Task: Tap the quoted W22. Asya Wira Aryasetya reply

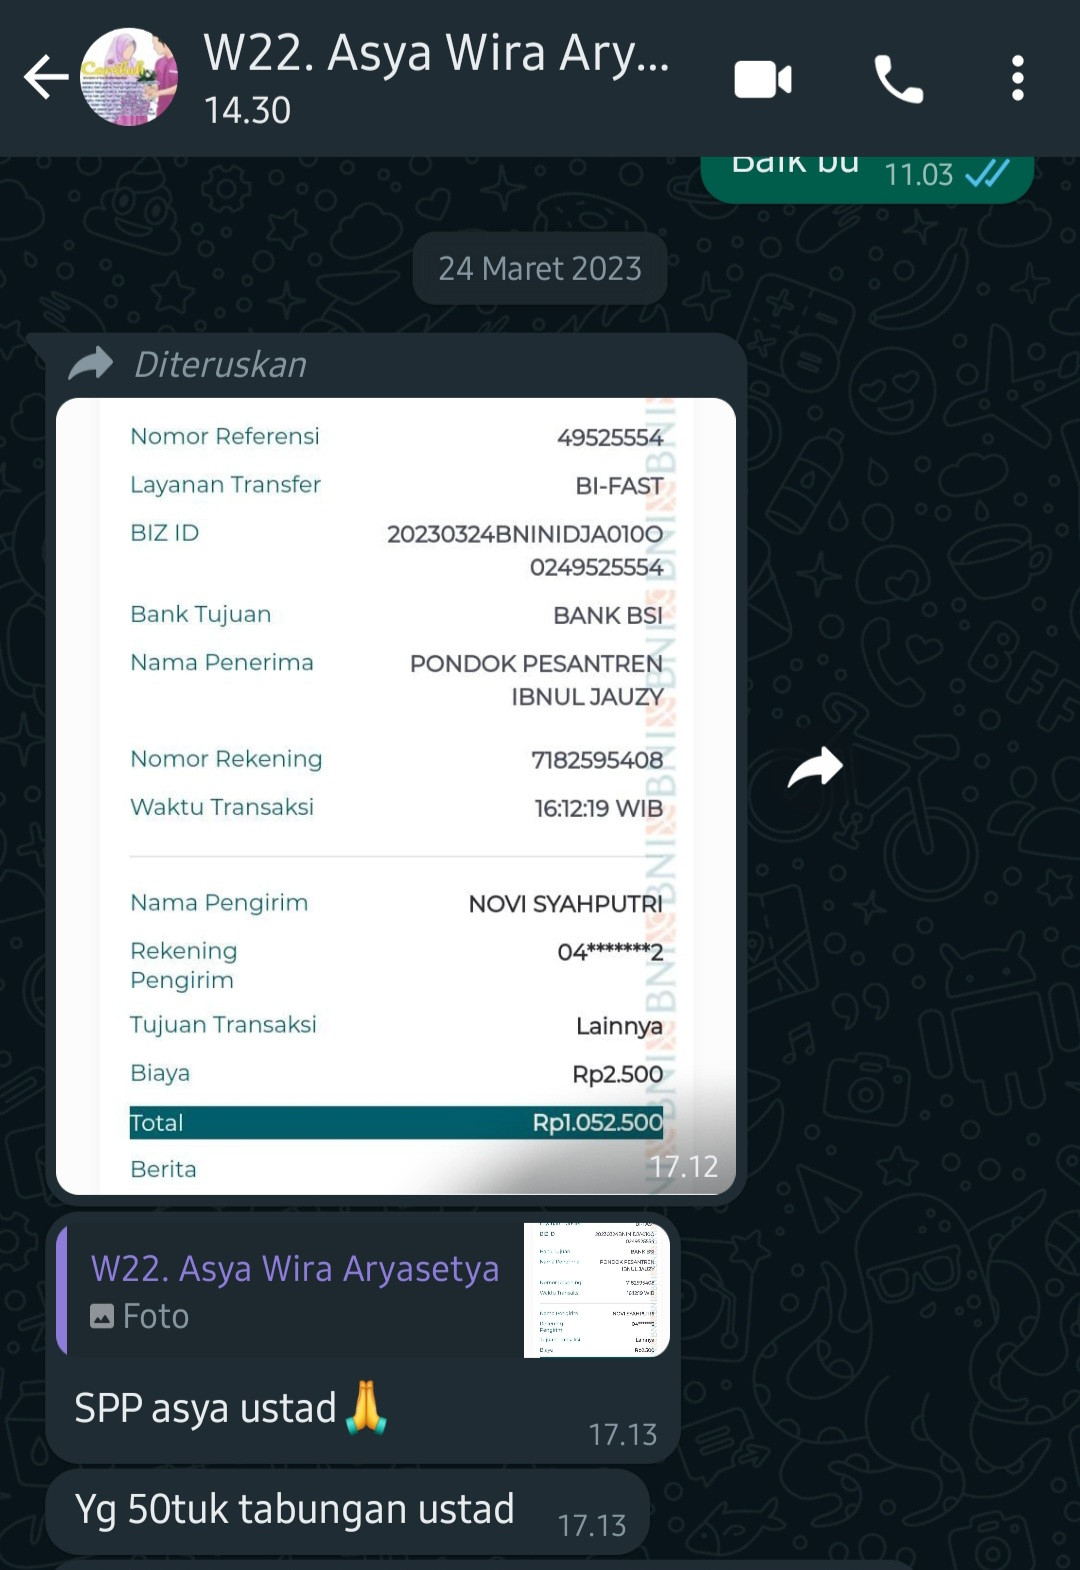Action: 363,1289
